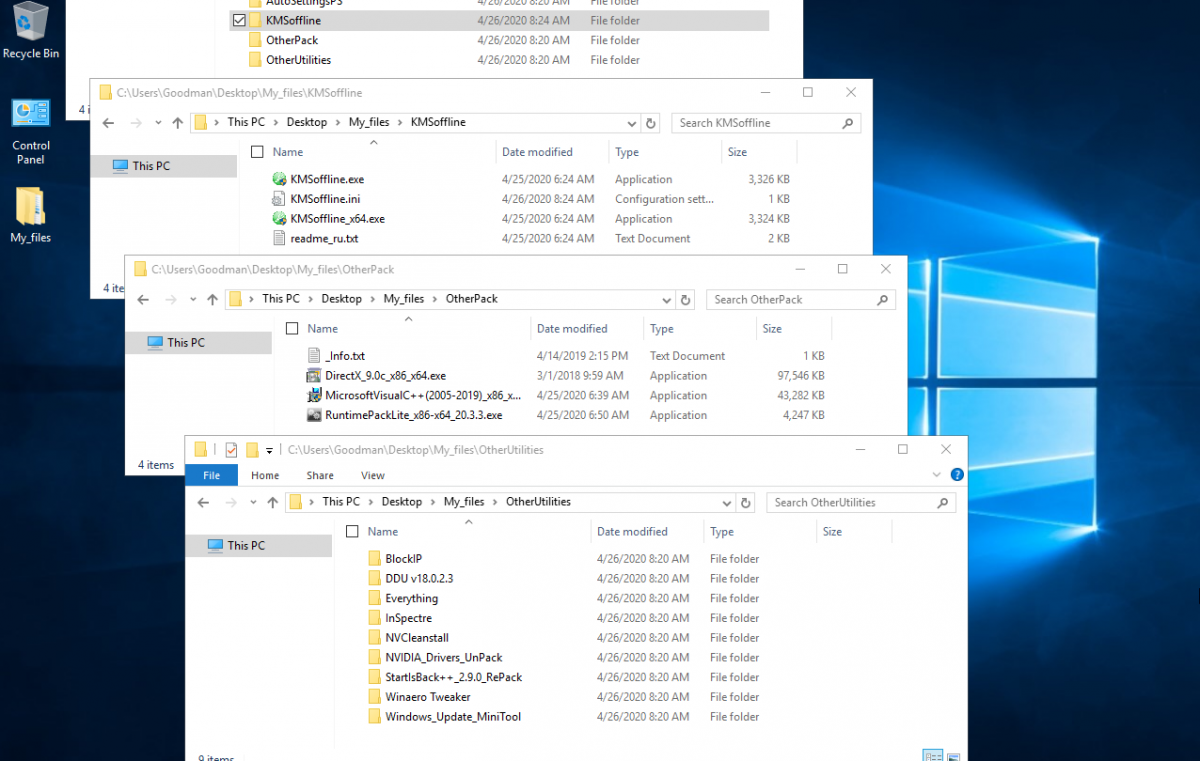Select the Everything folder

(402, 598)
